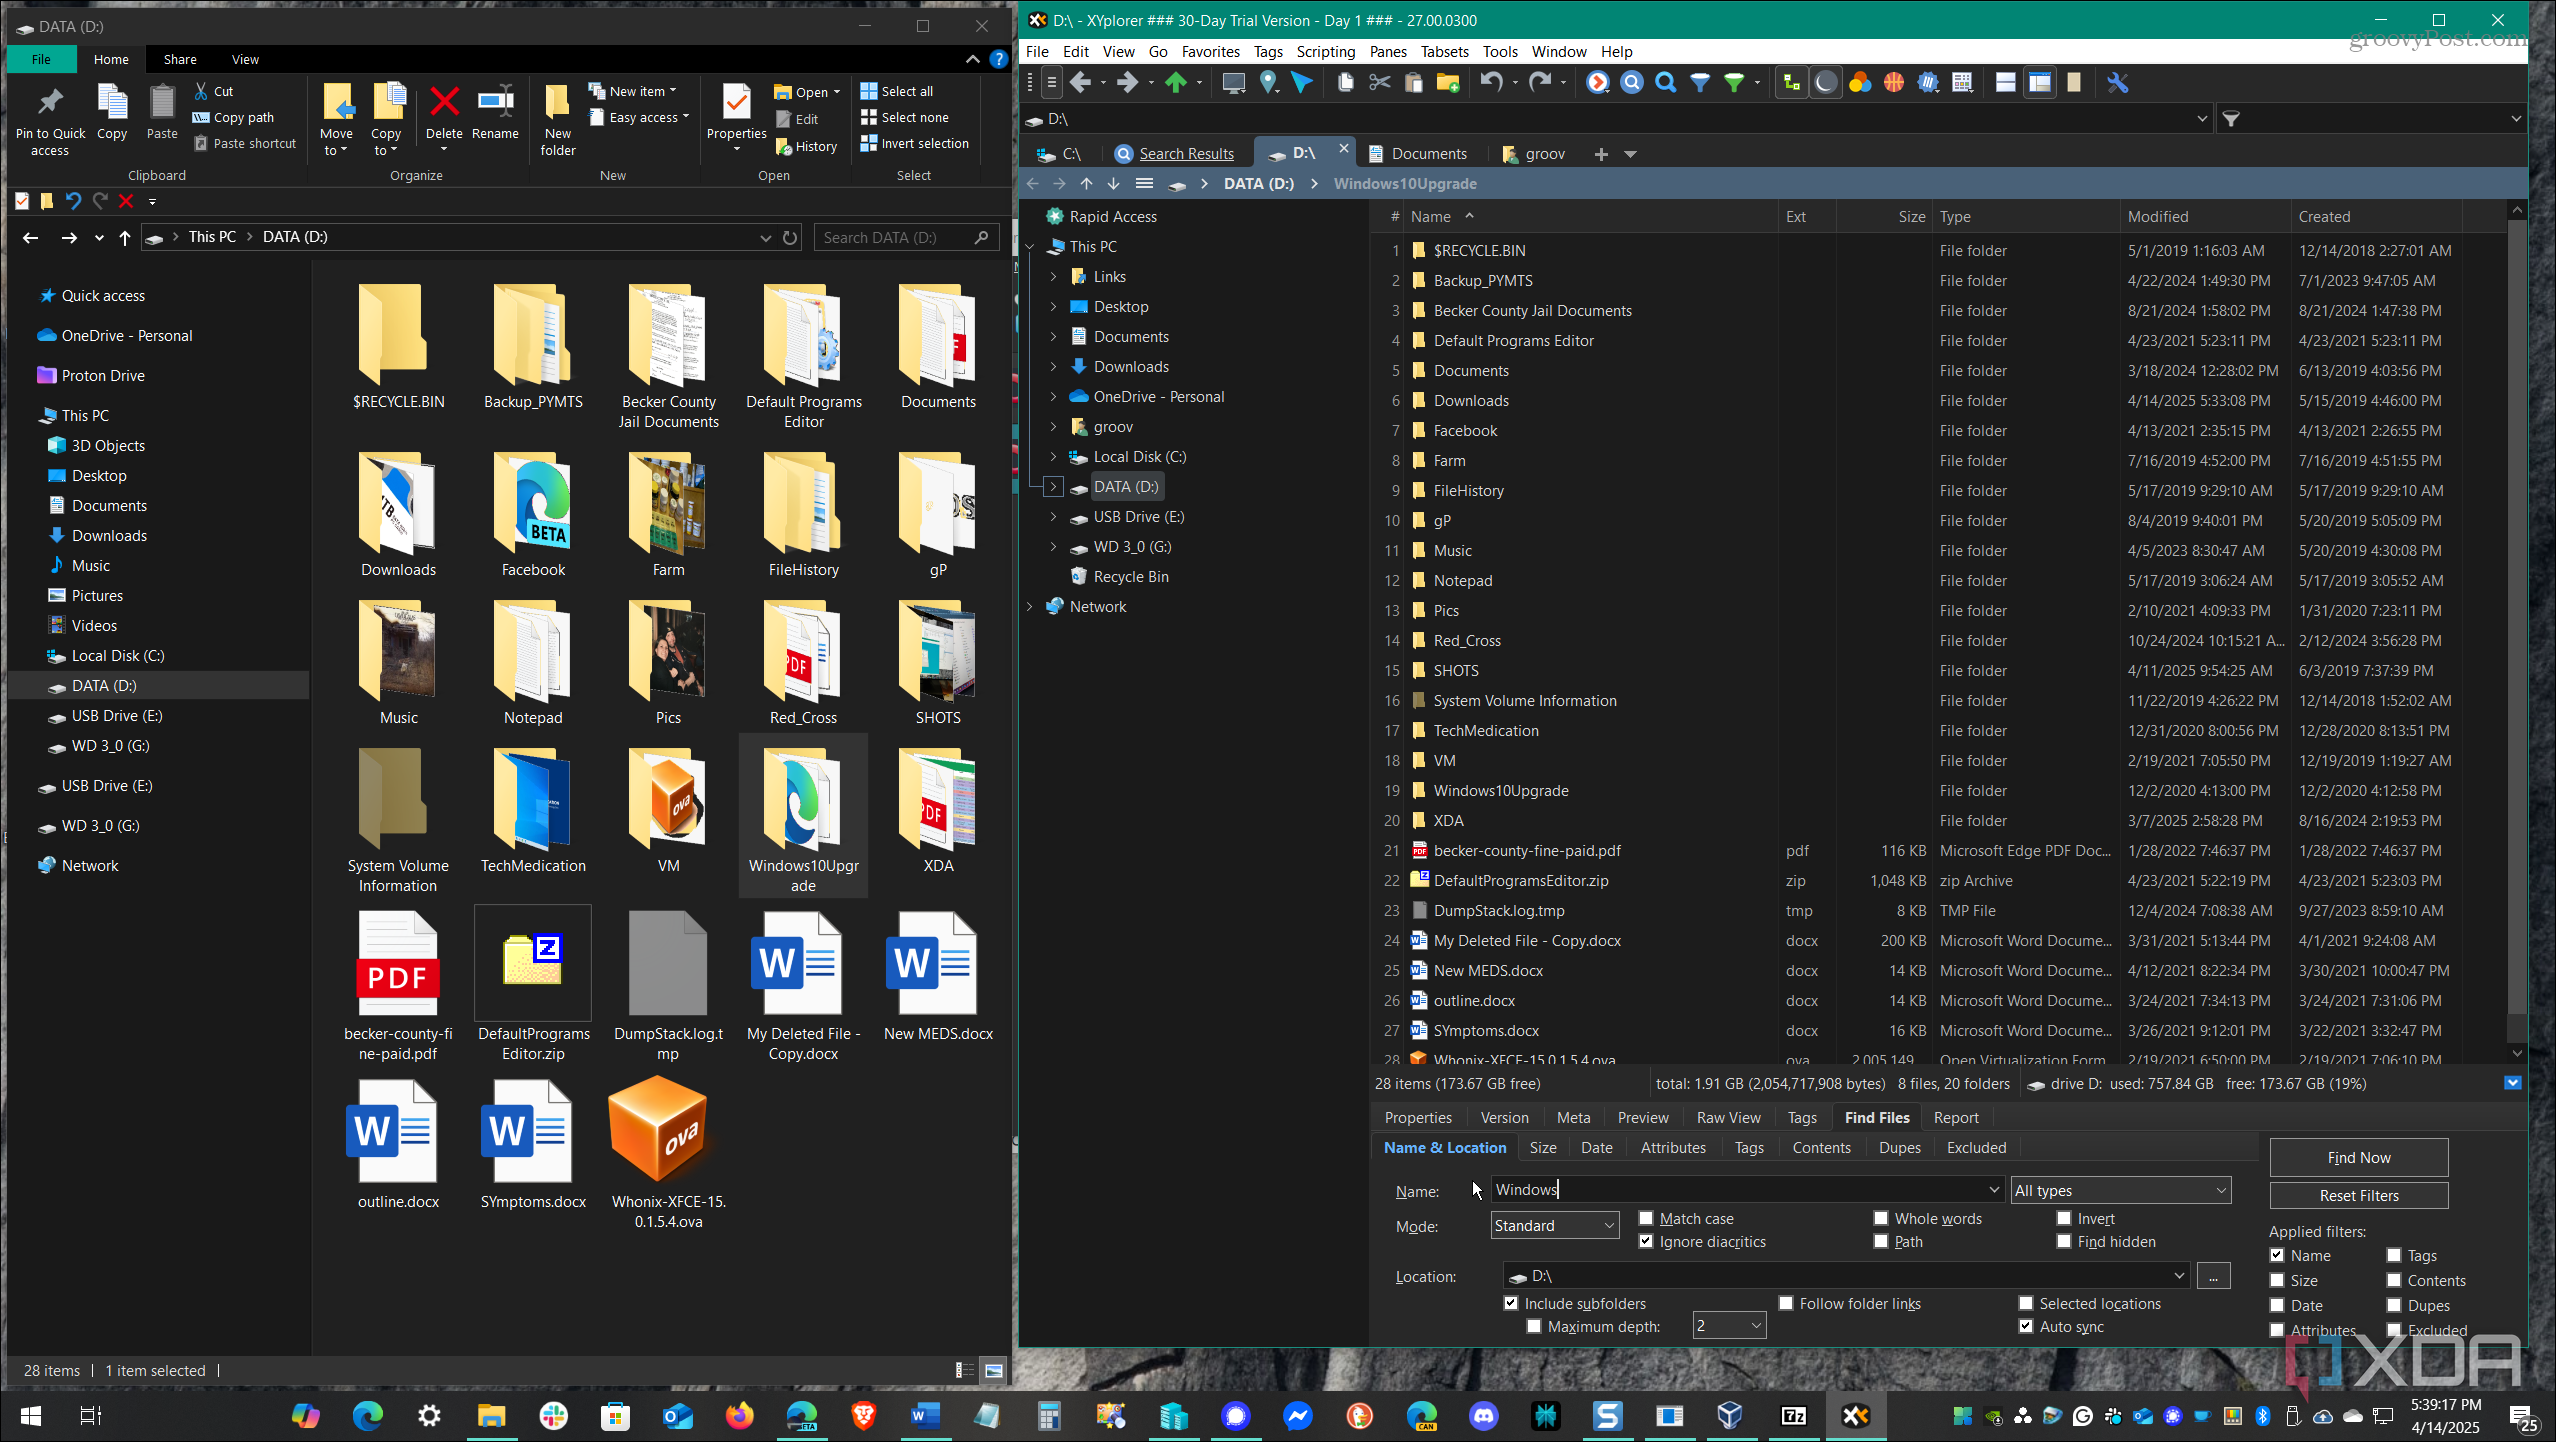Open the Mode Standard dropdown
Viewport: 2556px width, 1442px height.
[1554, 1225]
